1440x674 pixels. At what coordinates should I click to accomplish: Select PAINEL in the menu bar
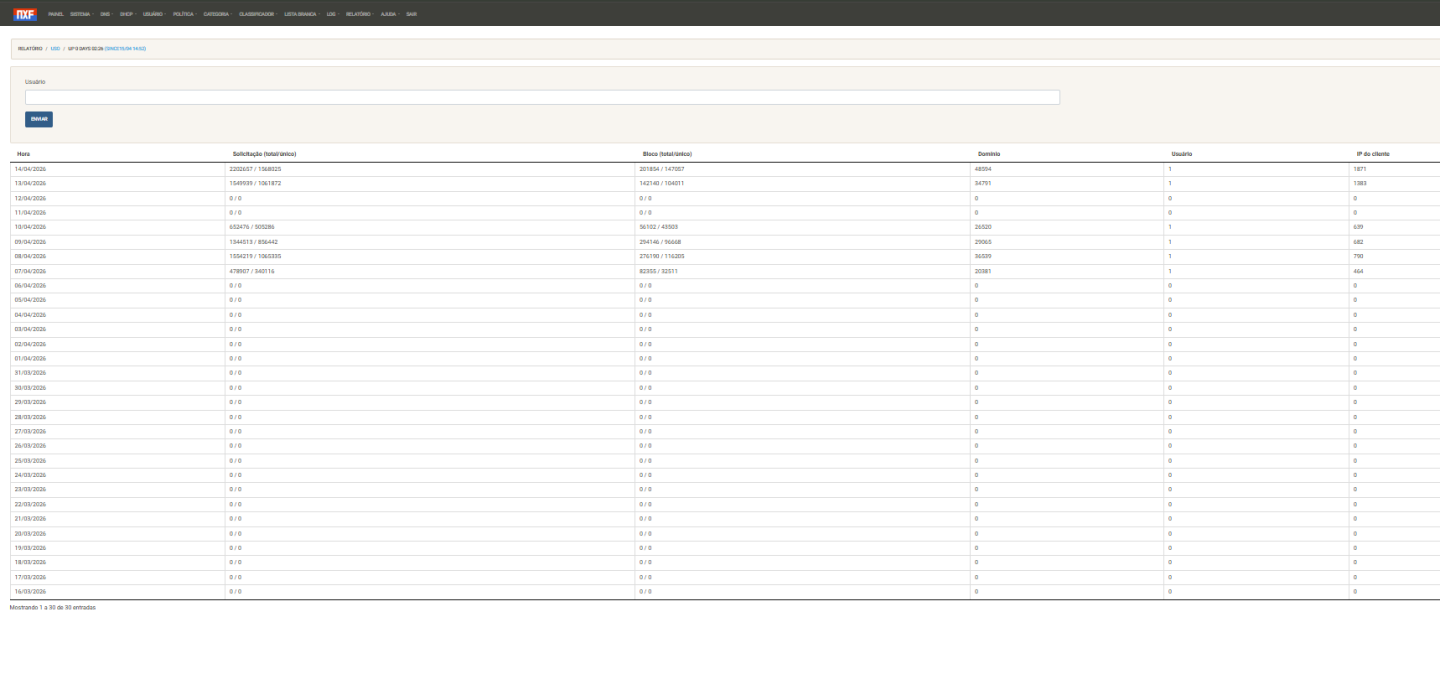click(x=56, y=15)
